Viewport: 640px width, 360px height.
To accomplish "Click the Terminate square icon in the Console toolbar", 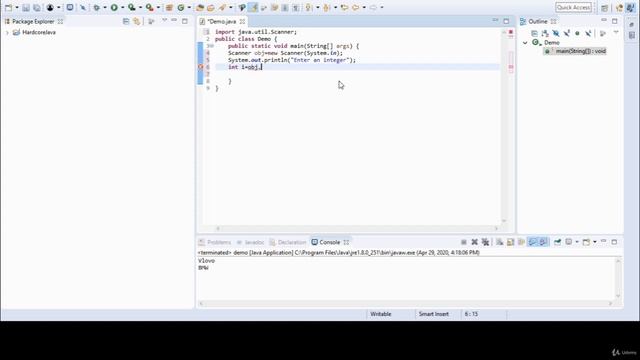I will [x=464, y=242].
